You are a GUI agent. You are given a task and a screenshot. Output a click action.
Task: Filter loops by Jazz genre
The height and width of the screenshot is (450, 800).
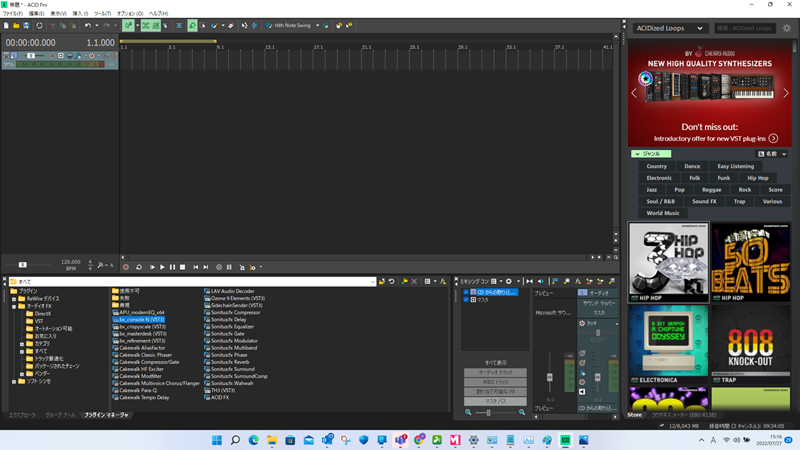[652, 190]
